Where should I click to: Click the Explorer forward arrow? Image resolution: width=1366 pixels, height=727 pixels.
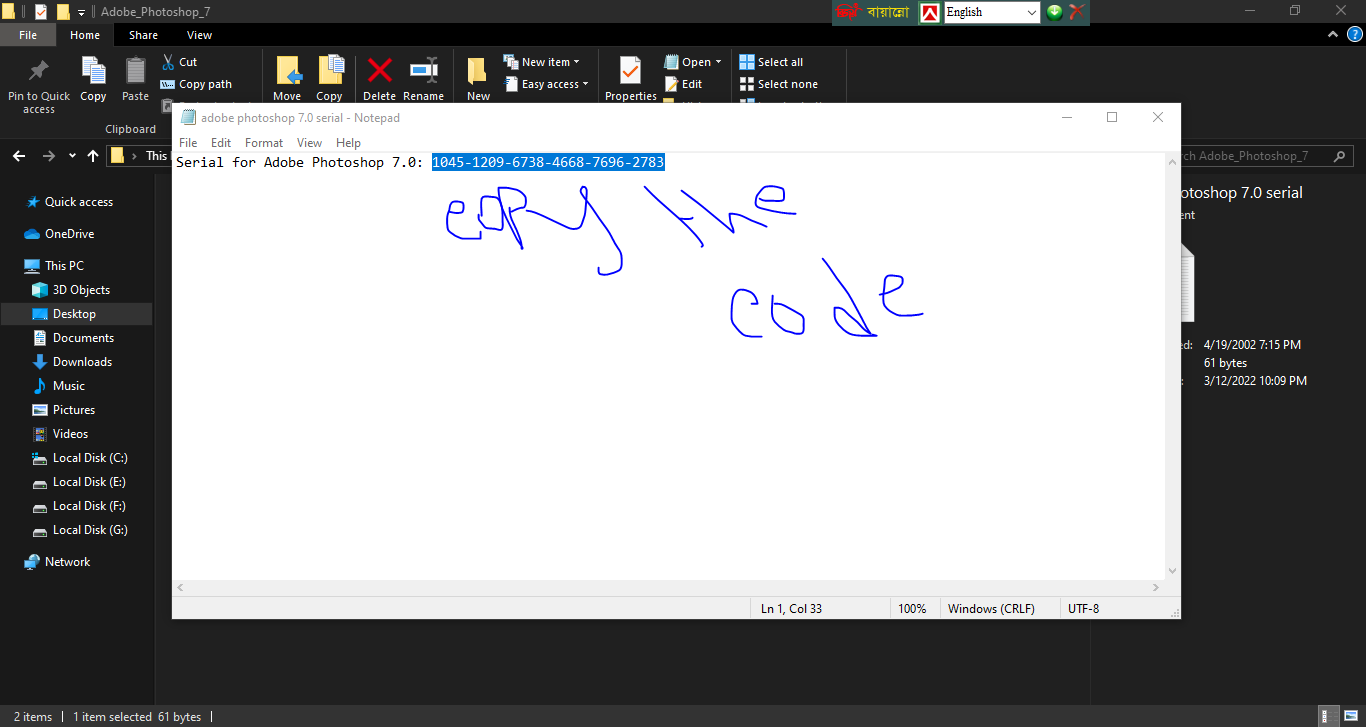[x=48, y=156]
